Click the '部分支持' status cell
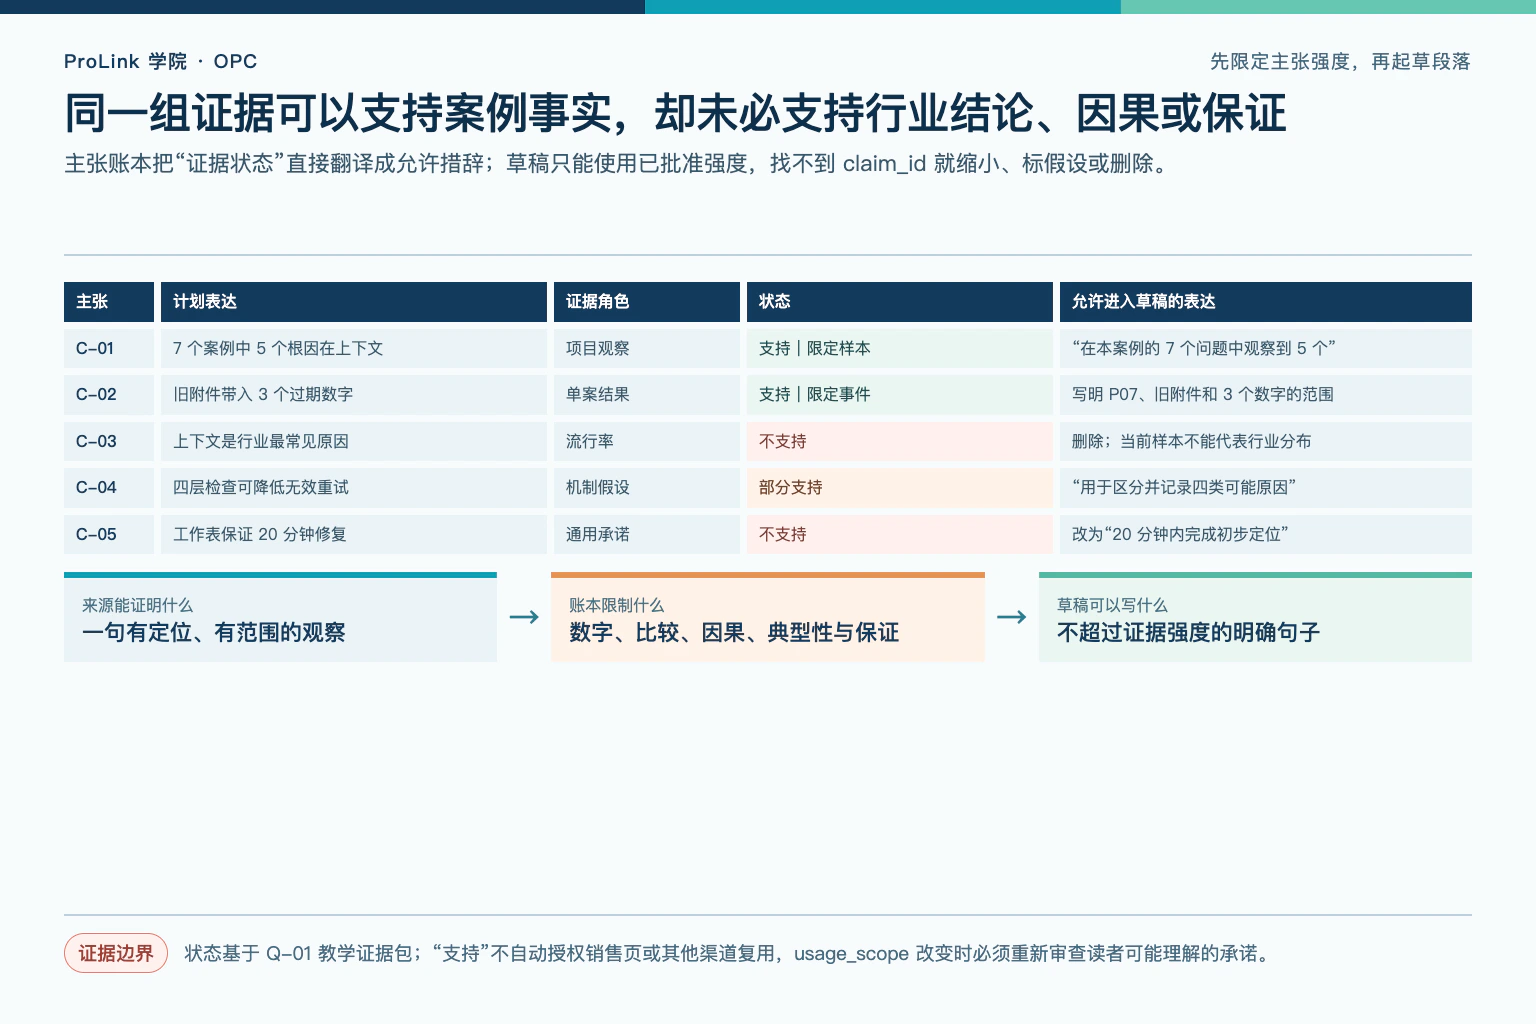The height and width of the screenshot is (1024, 1536). 900,487
